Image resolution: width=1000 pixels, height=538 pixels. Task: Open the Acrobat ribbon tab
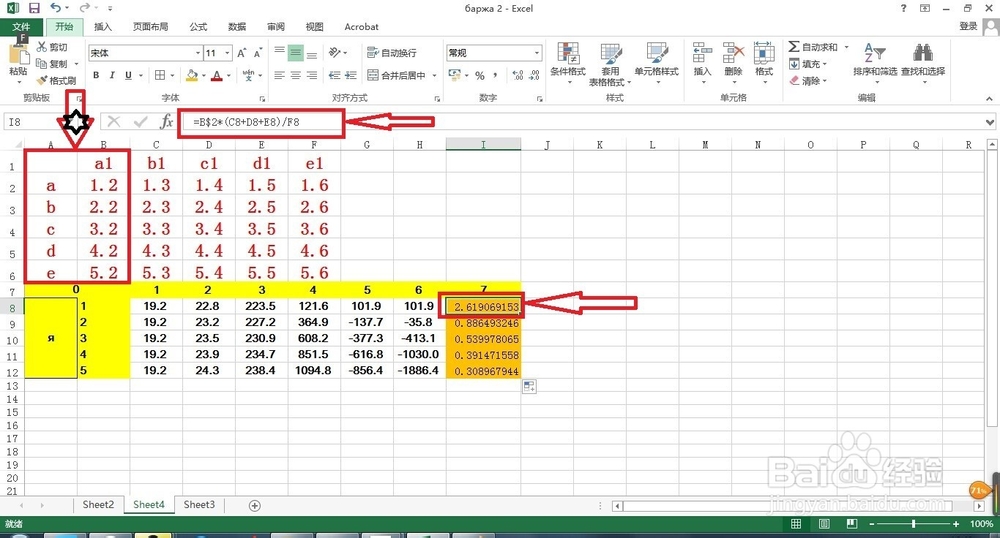pos(361,27)
